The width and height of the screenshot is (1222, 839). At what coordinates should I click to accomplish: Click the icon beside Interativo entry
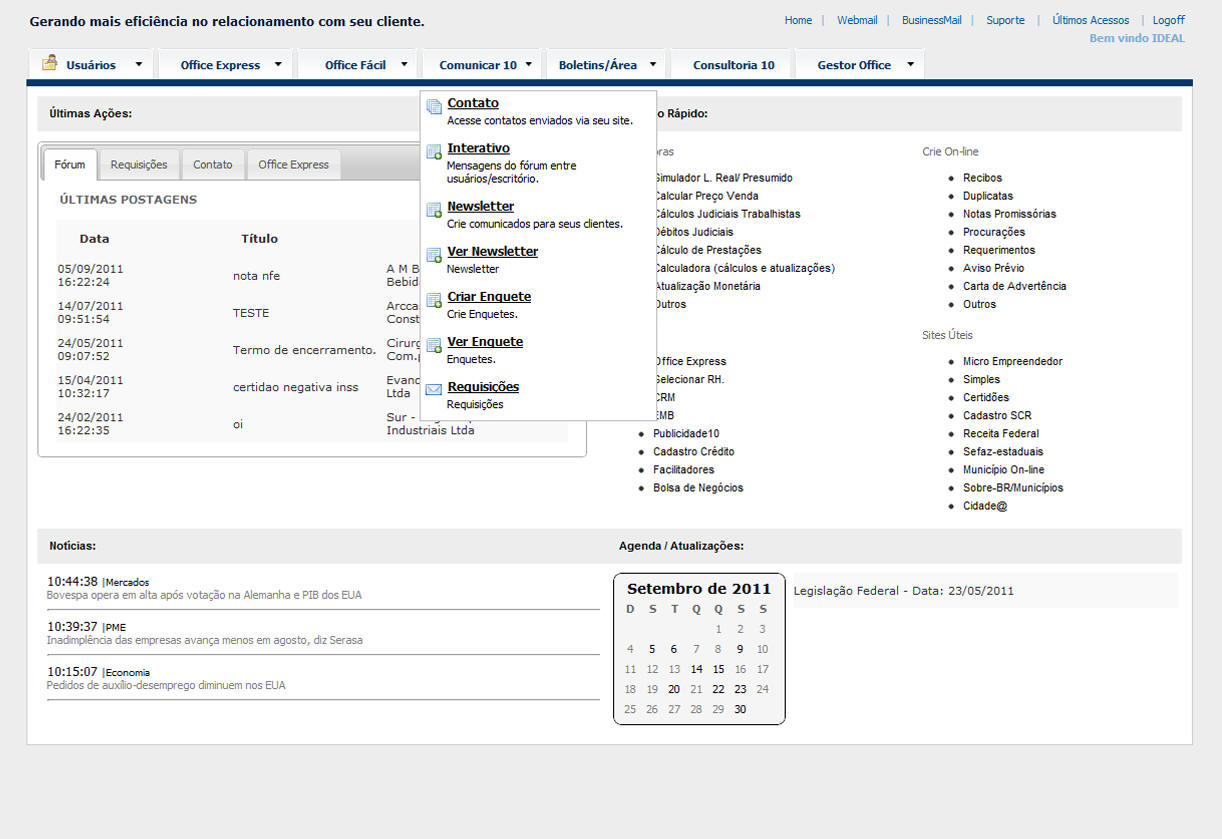tap(434, 152)
